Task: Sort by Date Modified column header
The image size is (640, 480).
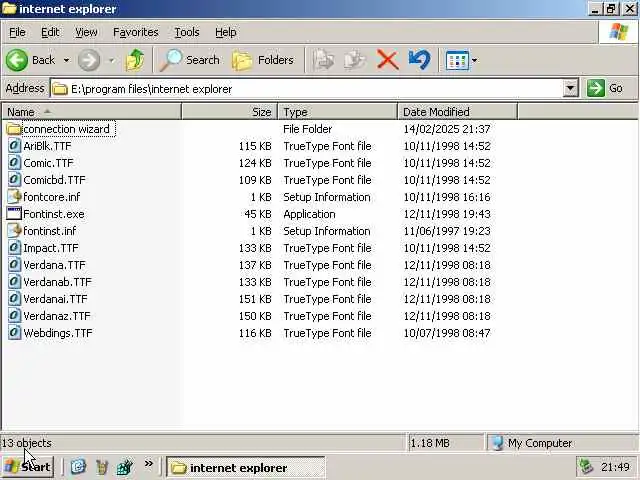Action: point(457,112)
